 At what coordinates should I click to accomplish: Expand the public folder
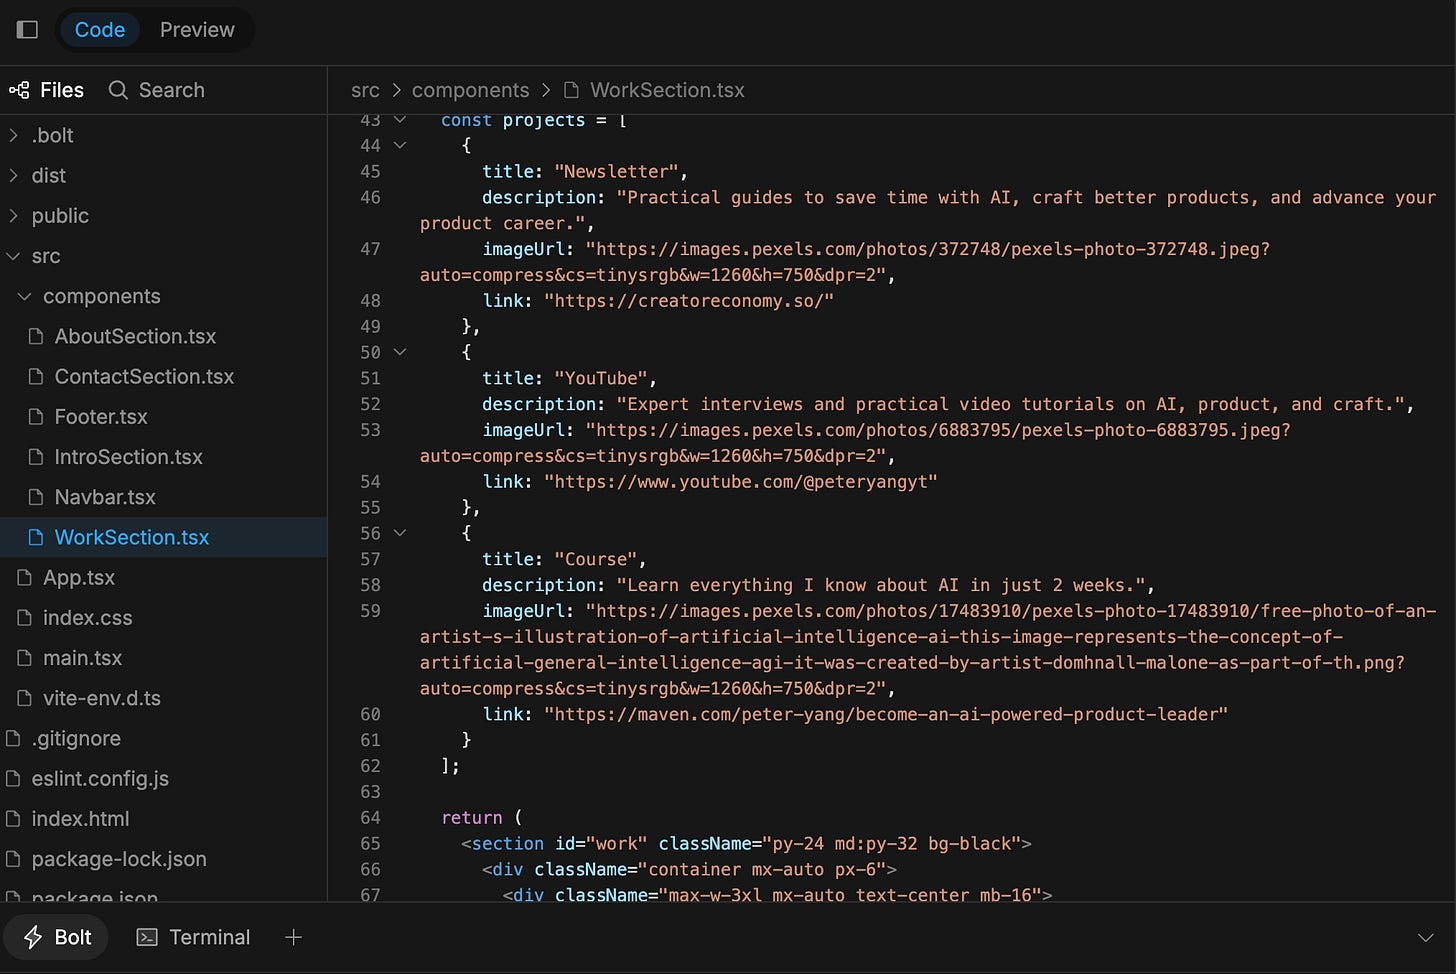click(163, 216)
